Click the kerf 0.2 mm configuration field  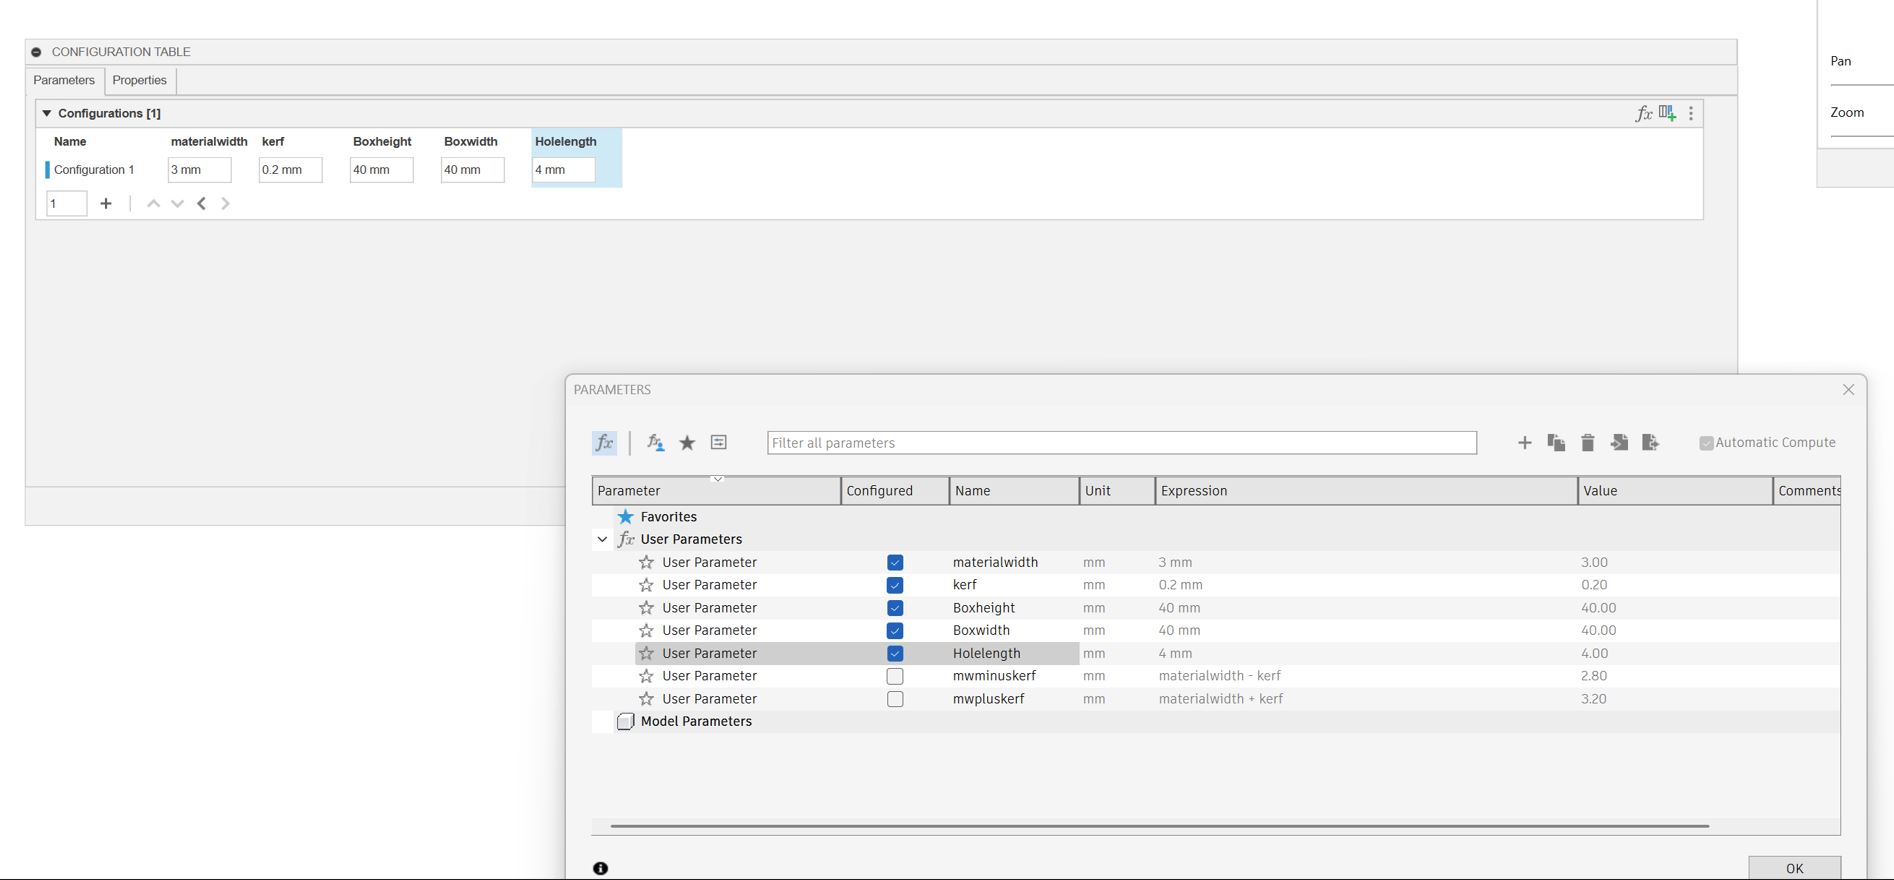coord(290,170)
